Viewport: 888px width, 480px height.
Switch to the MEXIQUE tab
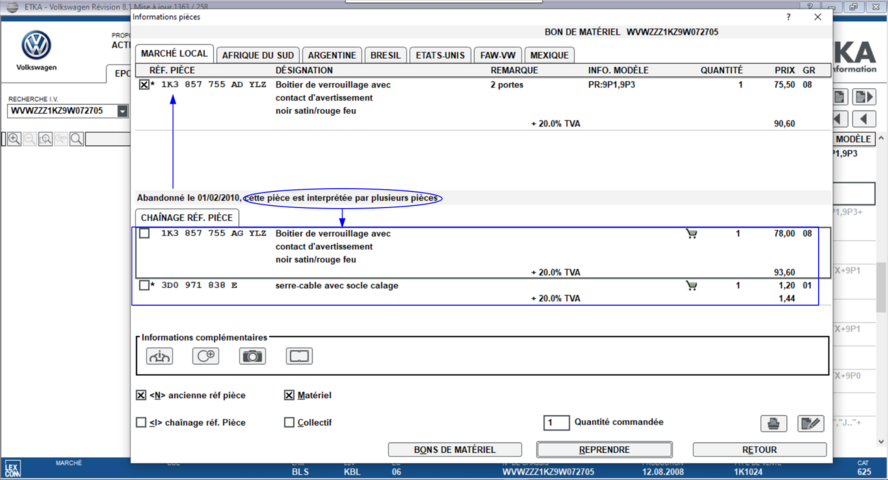coord(549,55)
